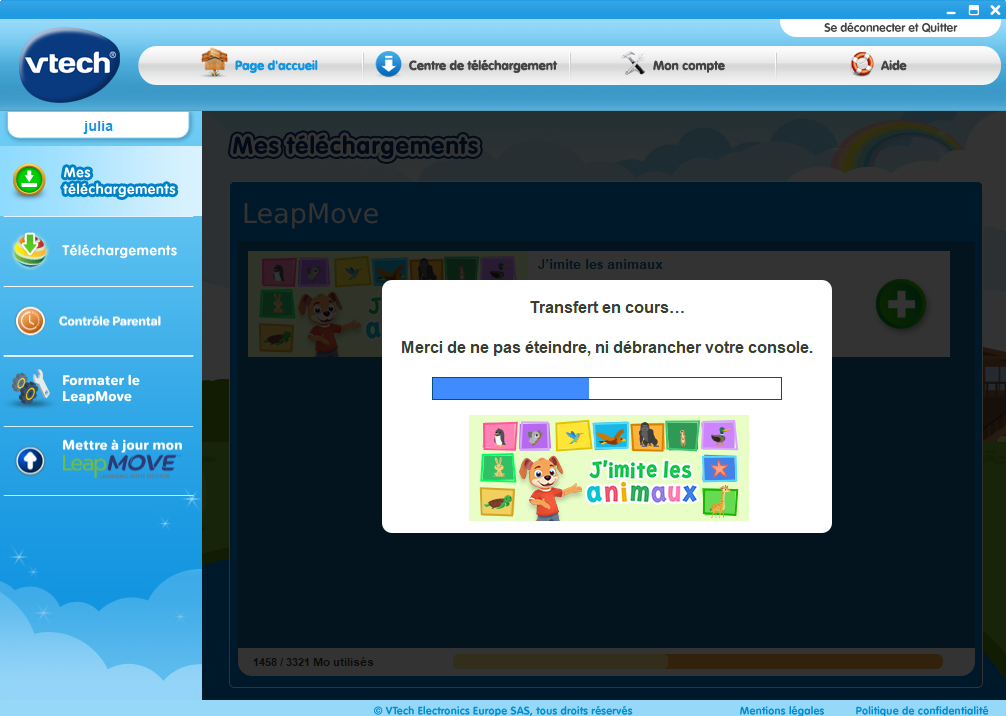Click the green Mes téléchargements icon

coord(29,180)
